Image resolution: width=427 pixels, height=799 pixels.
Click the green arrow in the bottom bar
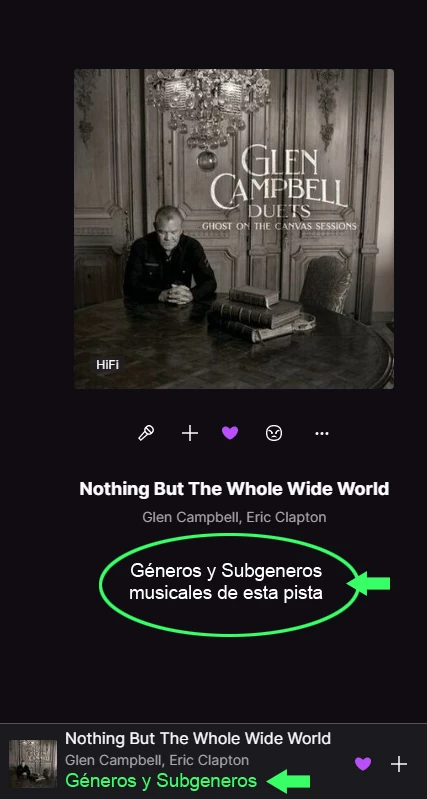[288, 781]
